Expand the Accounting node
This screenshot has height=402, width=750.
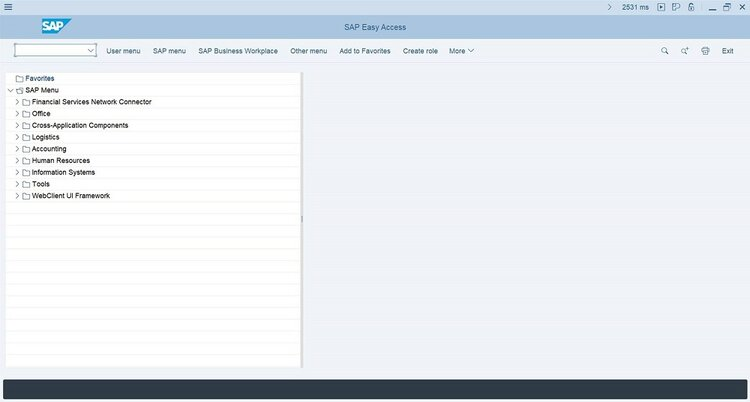[x=17, y=149]
